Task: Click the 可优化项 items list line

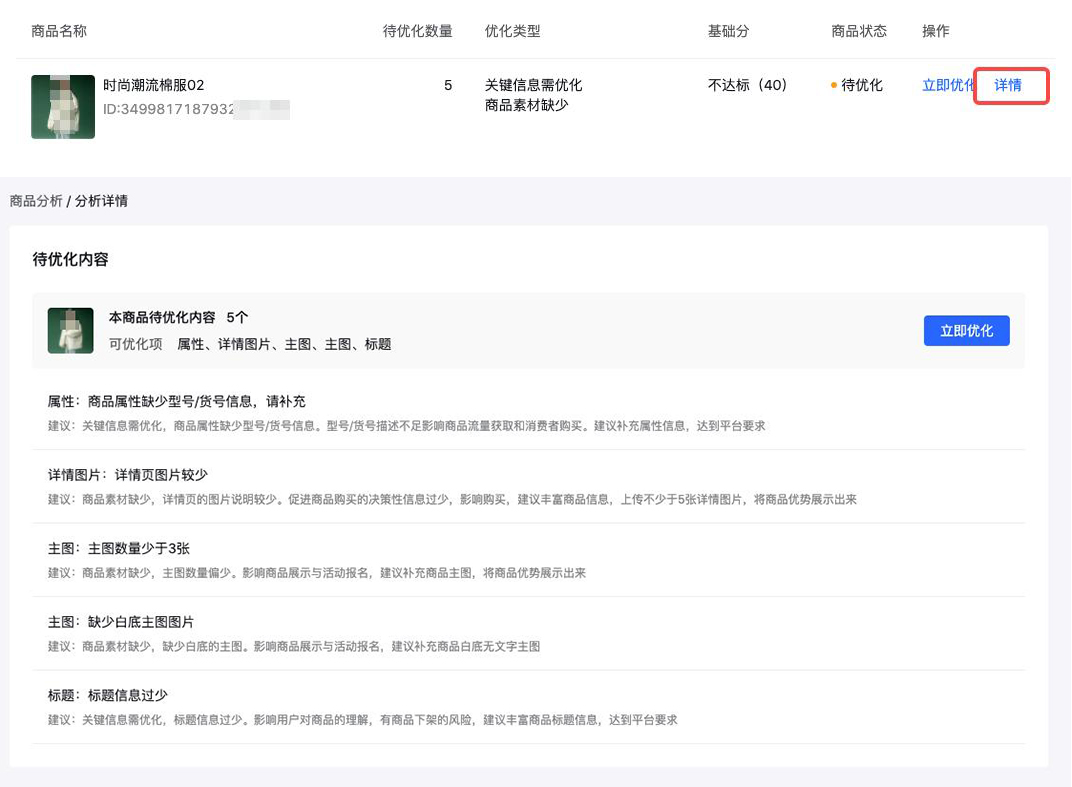Action: [250, 344]
